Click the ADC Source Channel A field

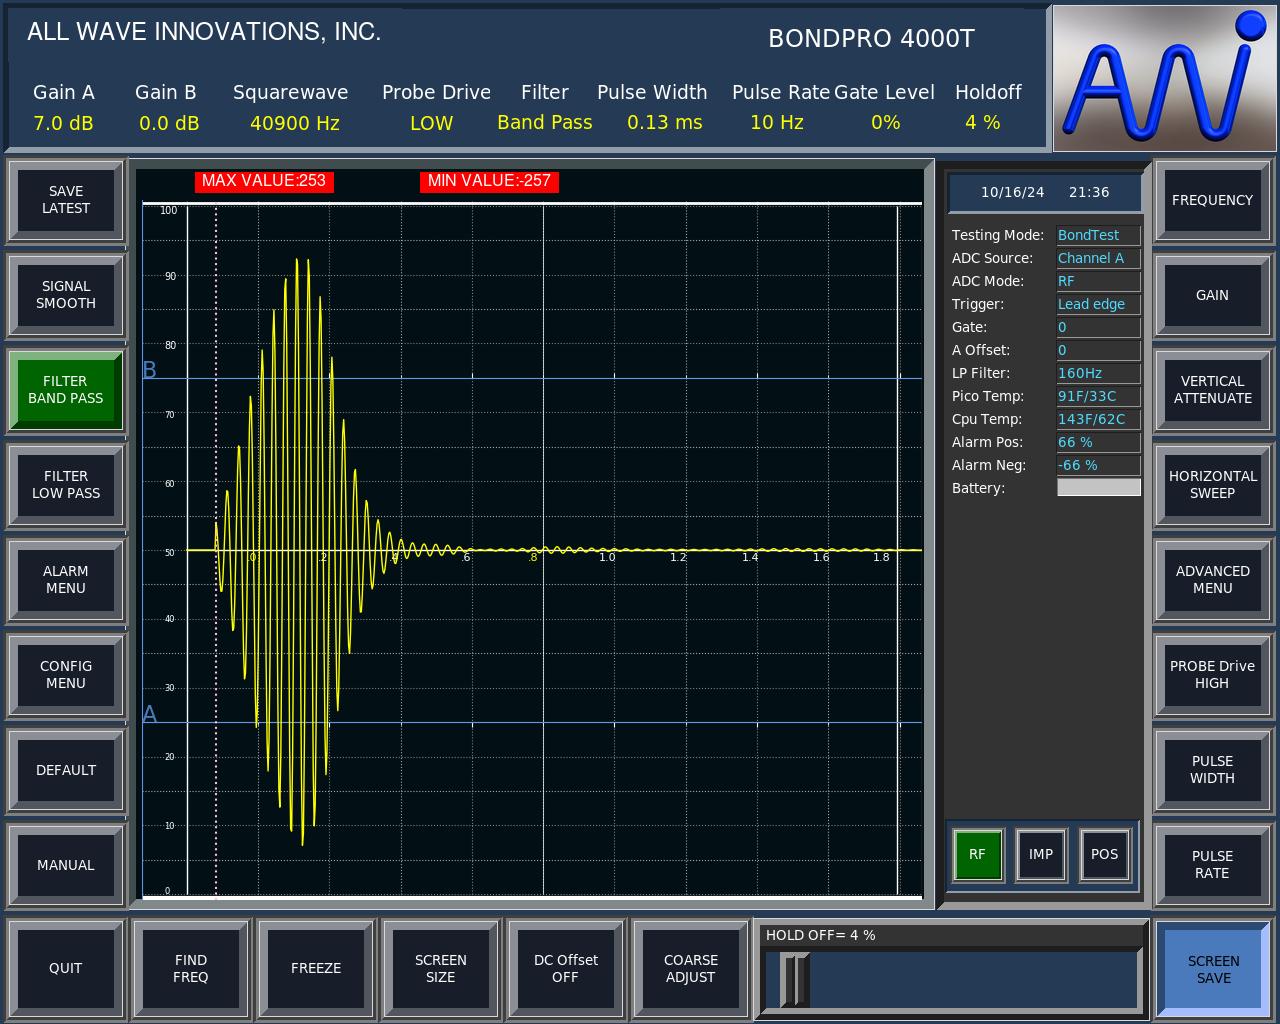tap(1098, 258)
